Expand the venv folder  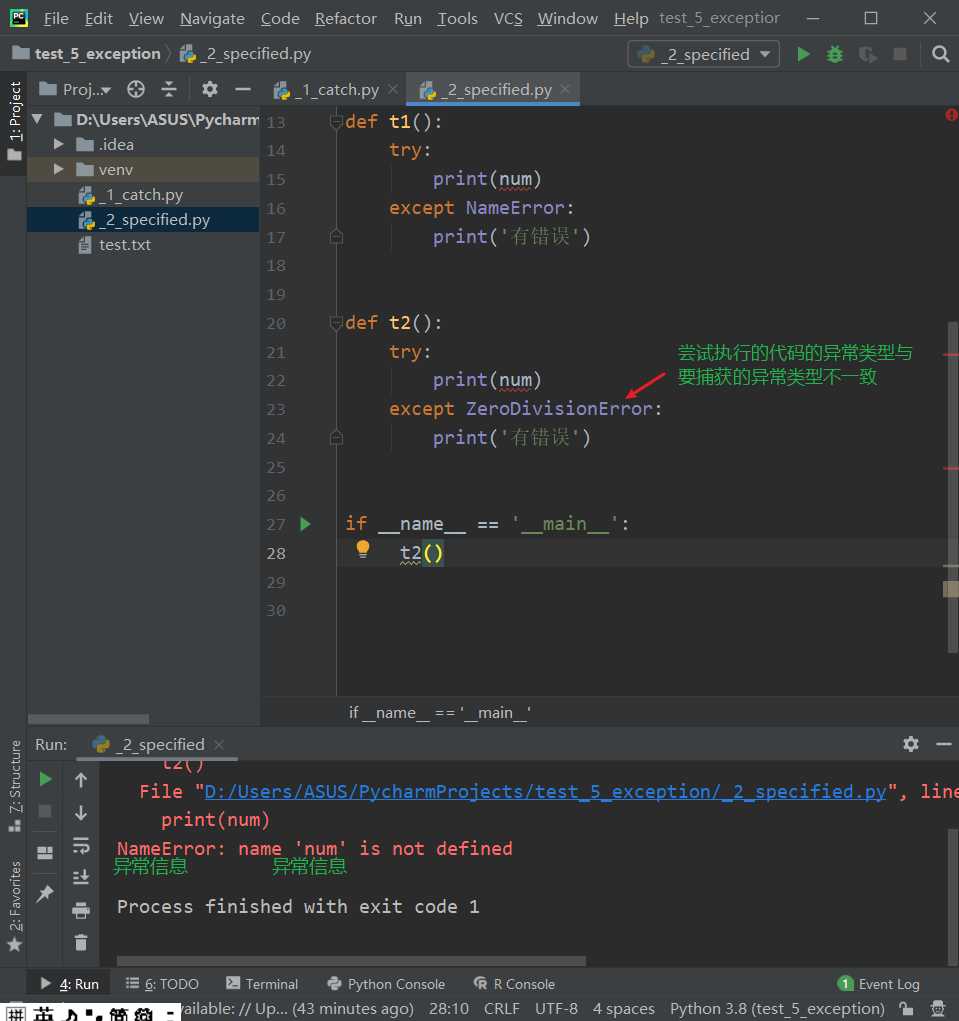click(x=59, y=169)
